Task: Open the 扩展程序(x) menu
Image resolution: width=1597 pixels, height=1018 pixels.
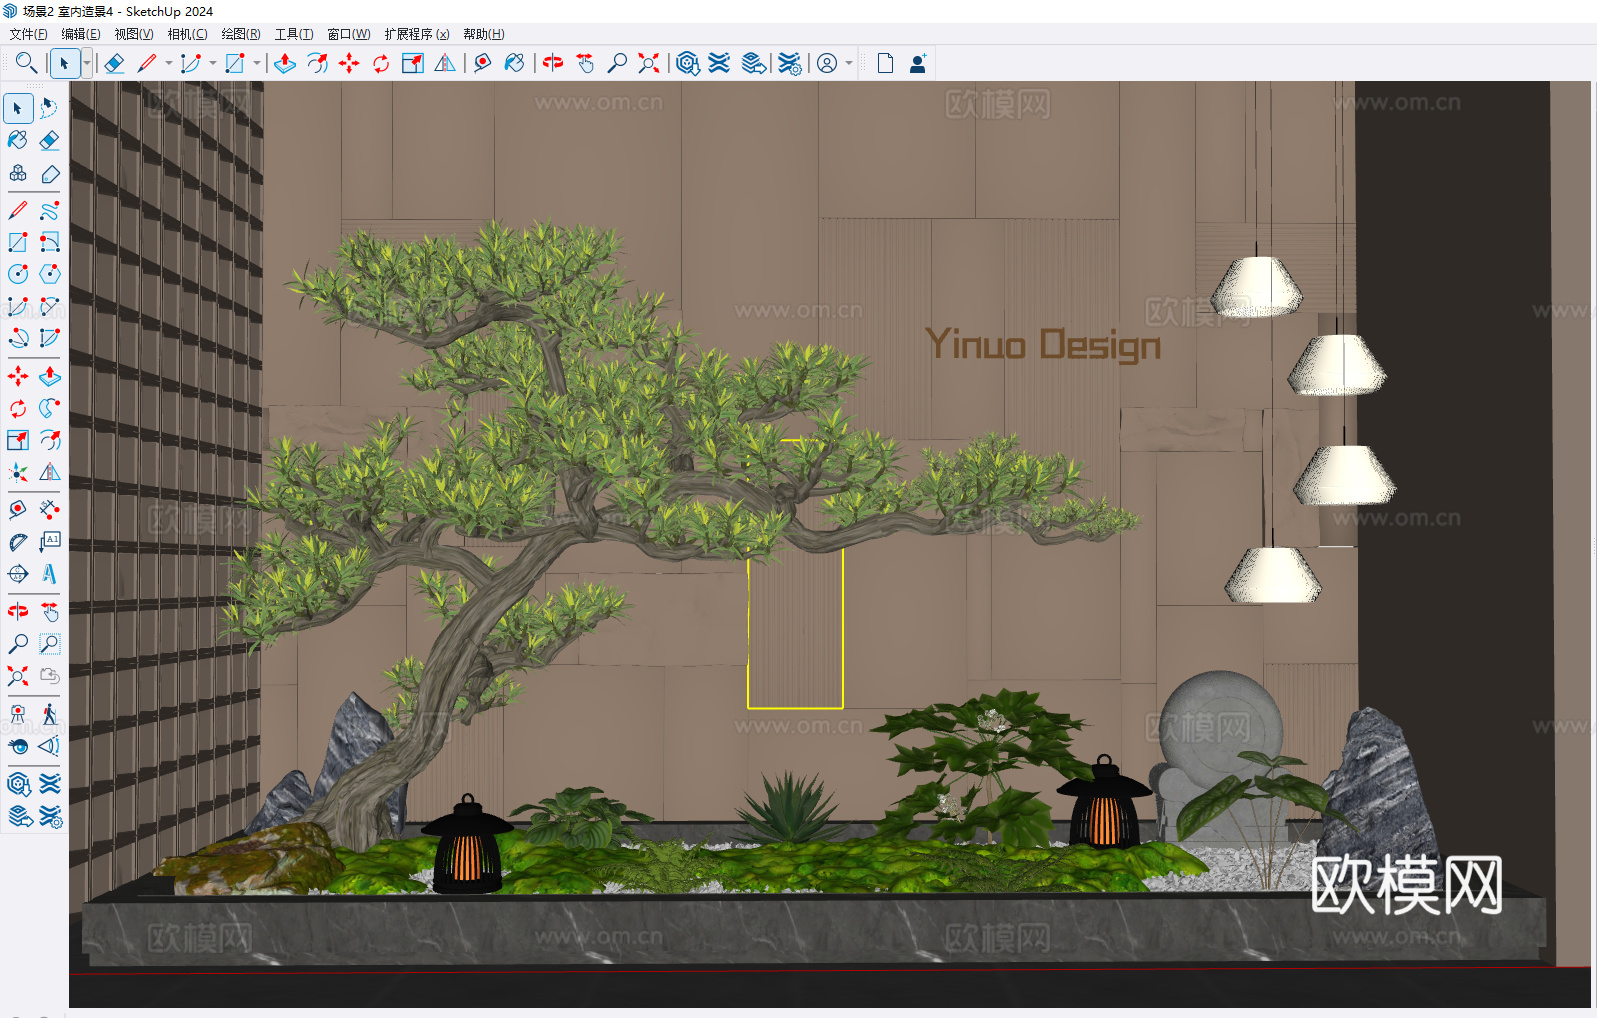Action: pos(416,34)
